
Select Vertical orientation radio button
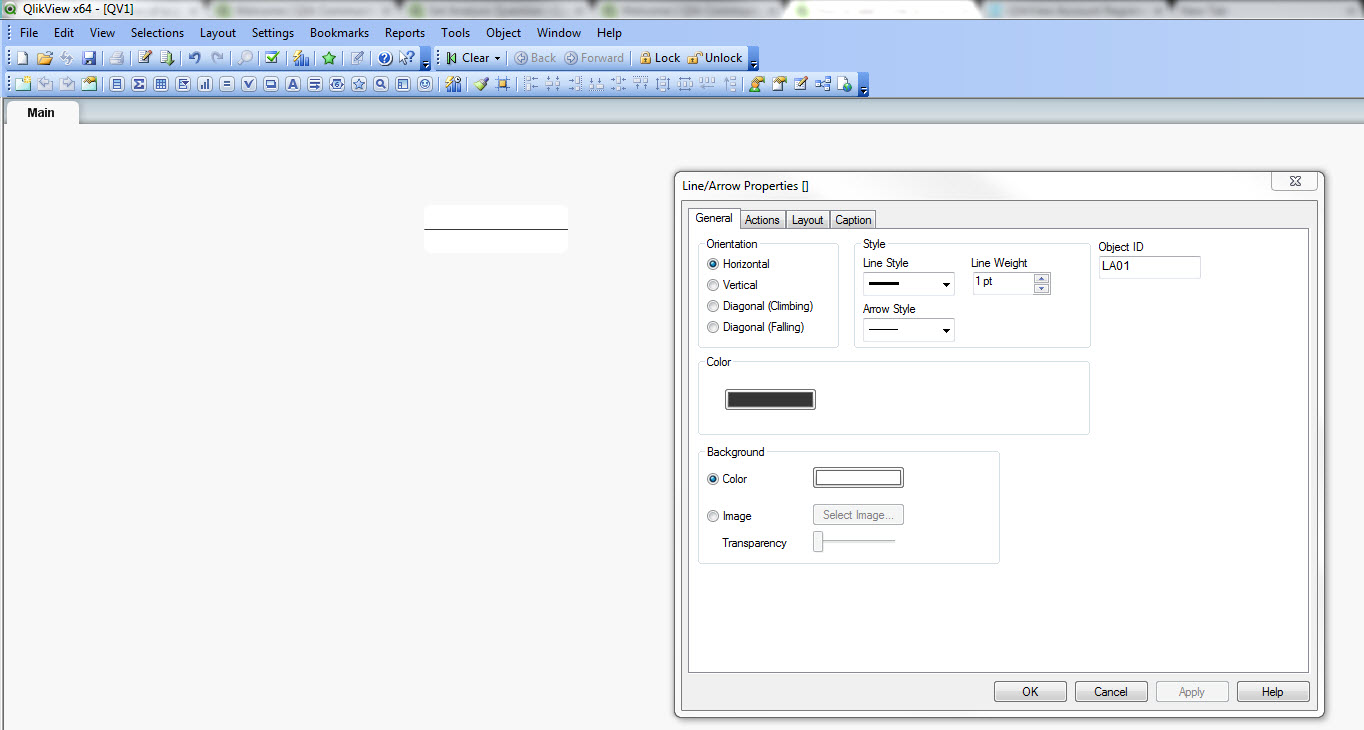[x=713, y=285]
